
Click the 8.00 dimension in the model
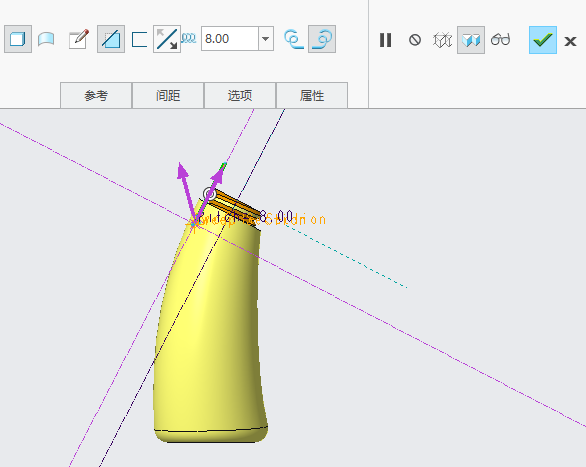pyautogui.click(x=277, y=216)
